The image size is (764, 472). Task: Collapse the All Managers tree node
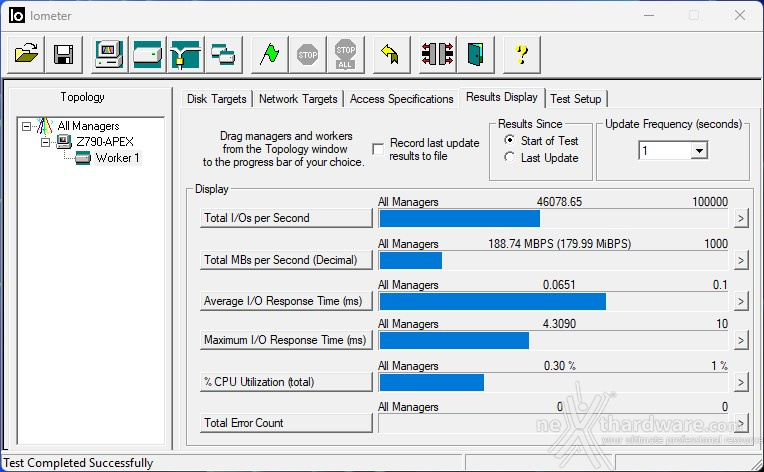click(x=26, y=126)
